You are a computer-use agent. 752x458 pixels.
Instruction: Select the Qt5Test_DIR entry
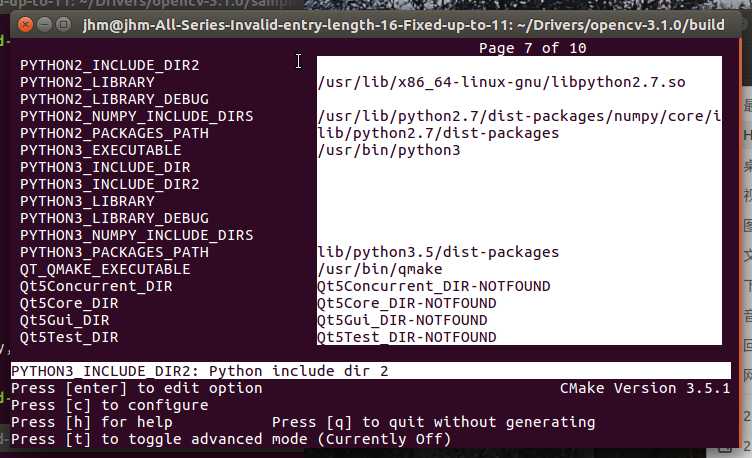click(69, 337)
